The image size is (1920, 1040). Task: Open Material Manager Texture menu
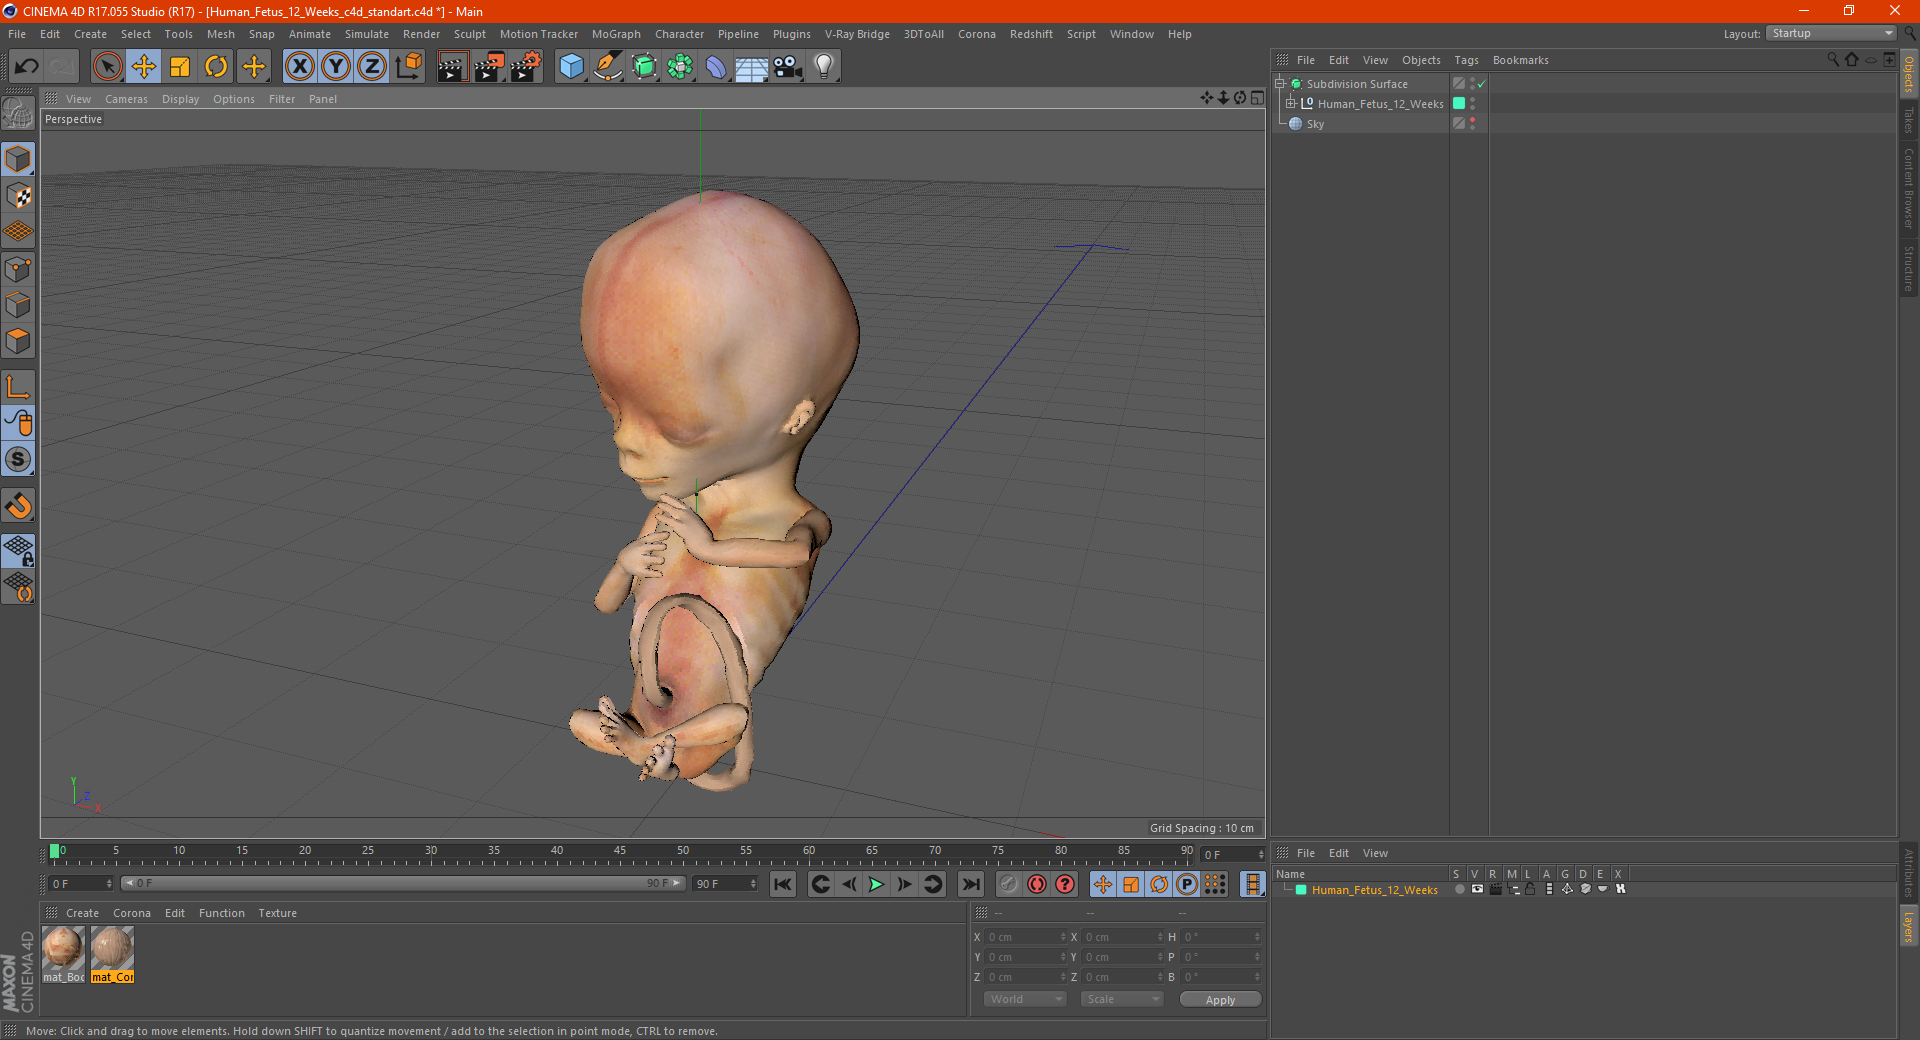(277, 913)
